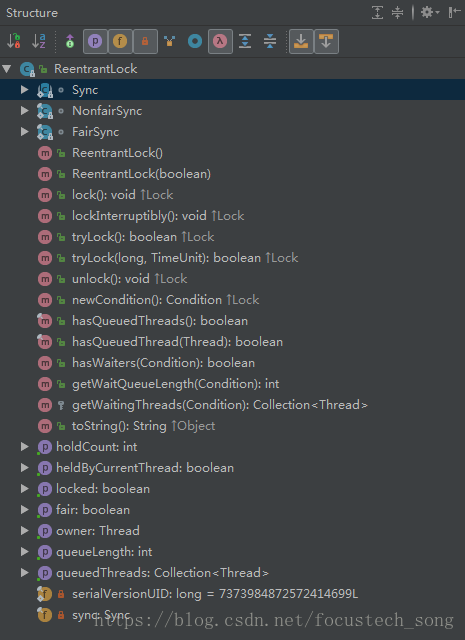Click method icon beside lock(): void
Viewport: 465px width, 640px height.
tap(45, 195)
